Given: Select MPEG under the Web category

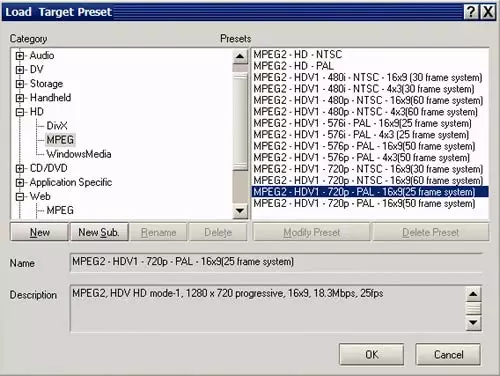Looking at the screenshot, I should coord(60,210).
